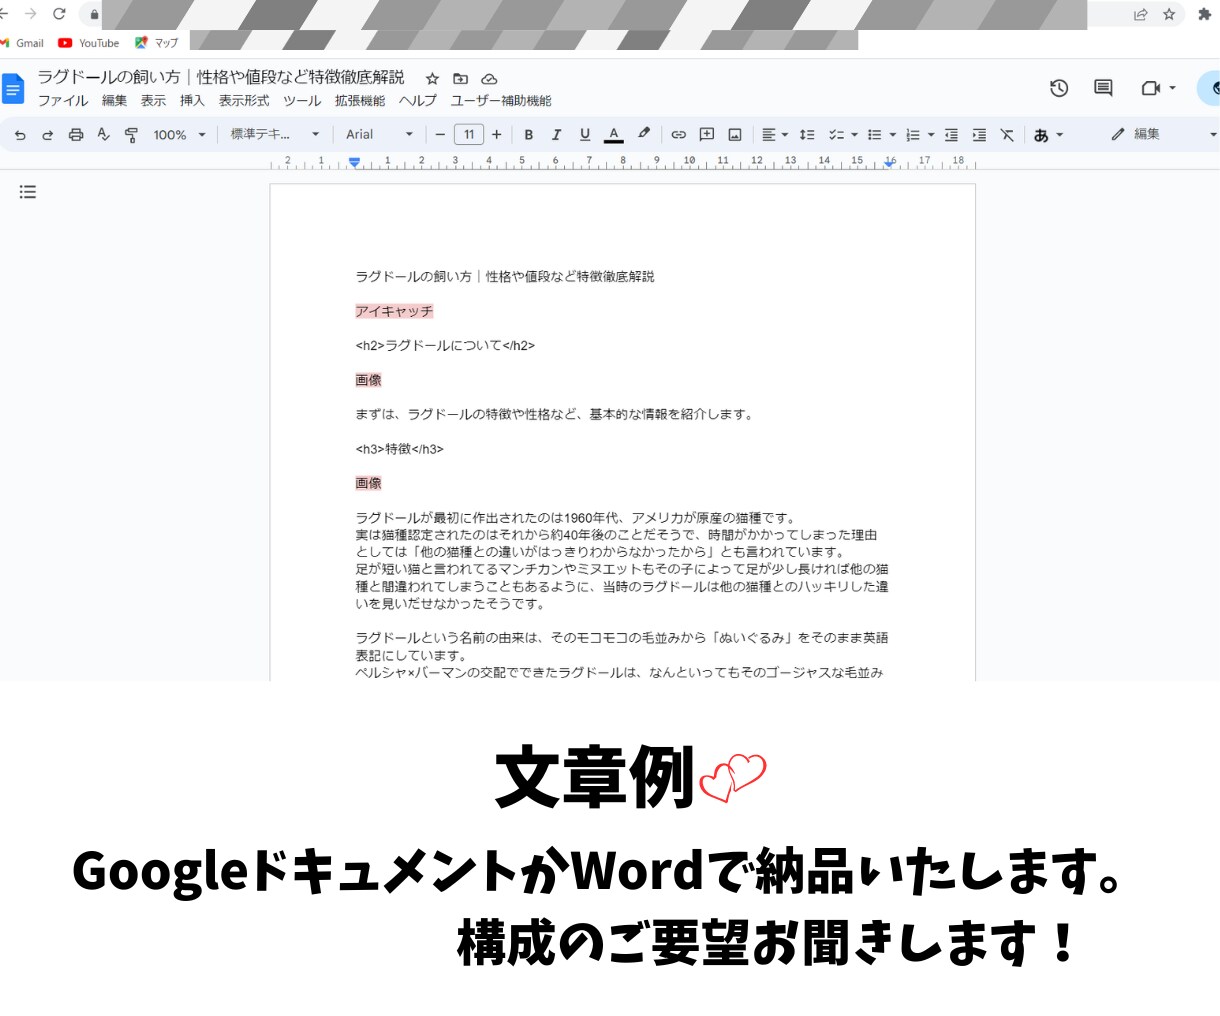The height and width of the screenshot is (1016, 1220).
Task: Check the cloud save status icon
Action: [x=489, y=79]
